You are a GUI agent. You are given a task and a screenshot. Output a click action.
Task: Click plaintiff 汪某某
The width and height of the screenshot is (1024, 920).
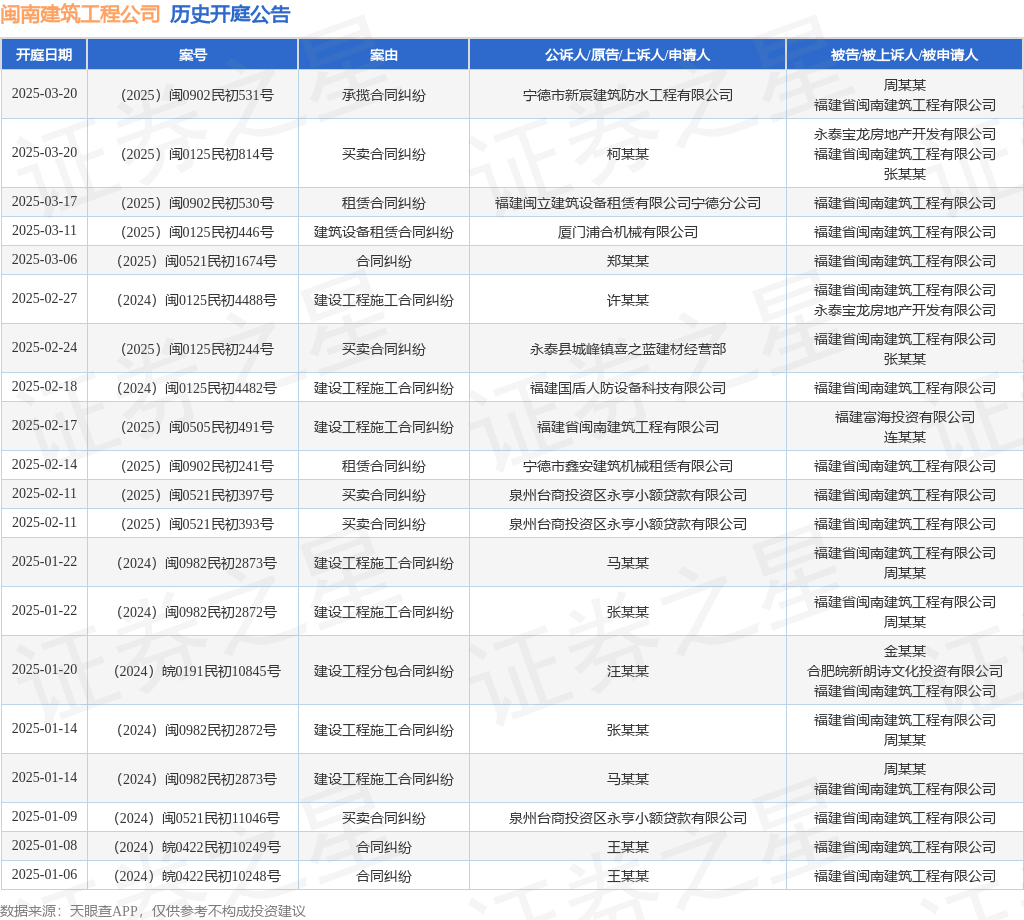(628, 671)
